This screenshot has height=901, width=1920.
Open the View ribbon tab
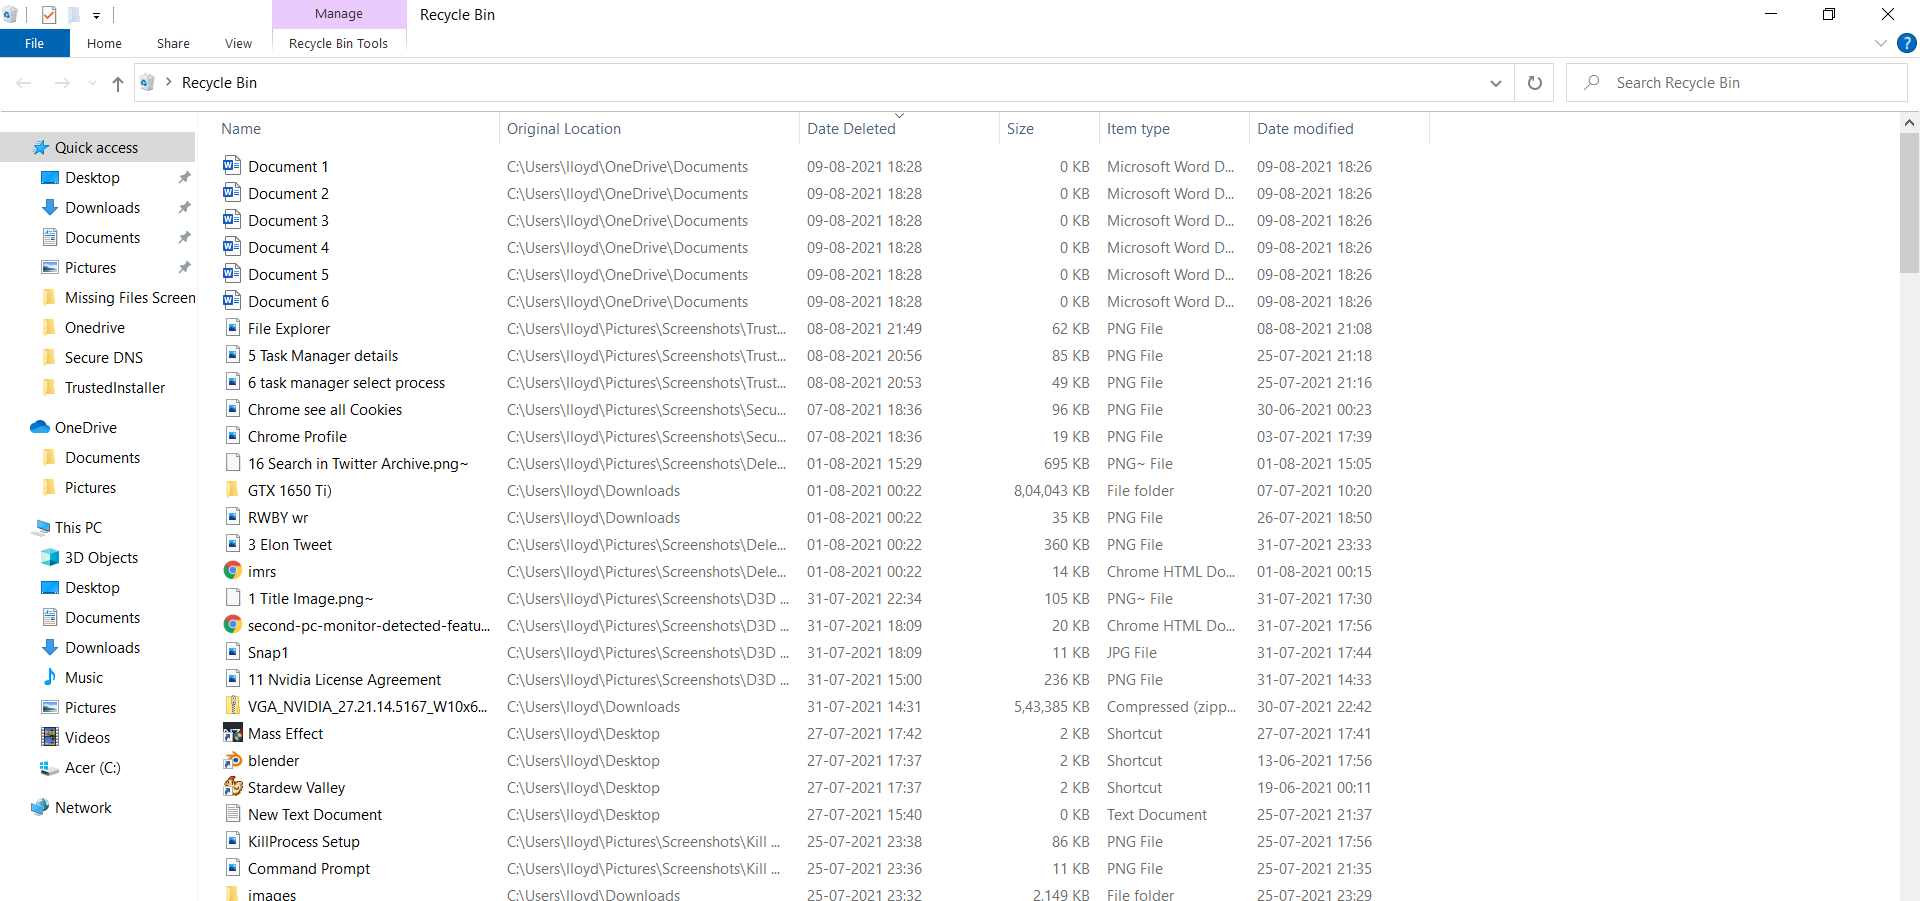tap(238, 43)
